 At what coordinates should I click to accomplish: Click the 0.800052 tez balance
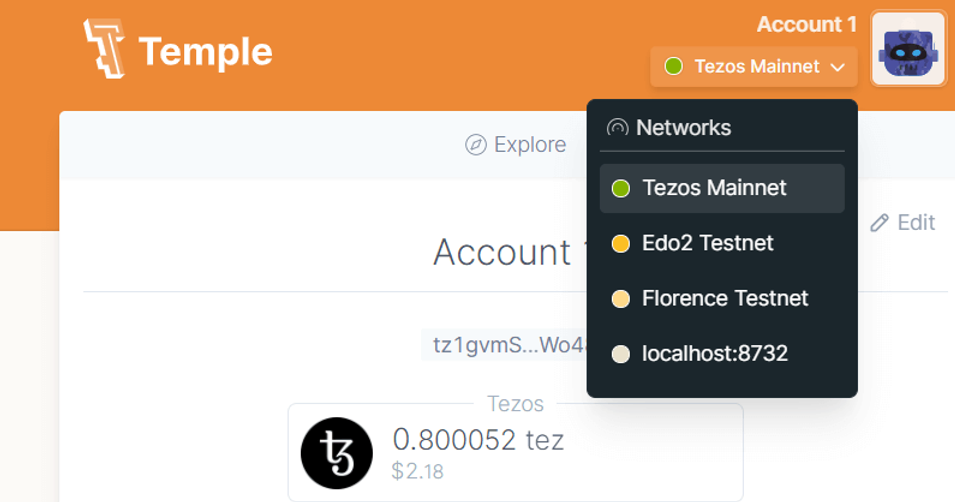click(x=478, y=440)
